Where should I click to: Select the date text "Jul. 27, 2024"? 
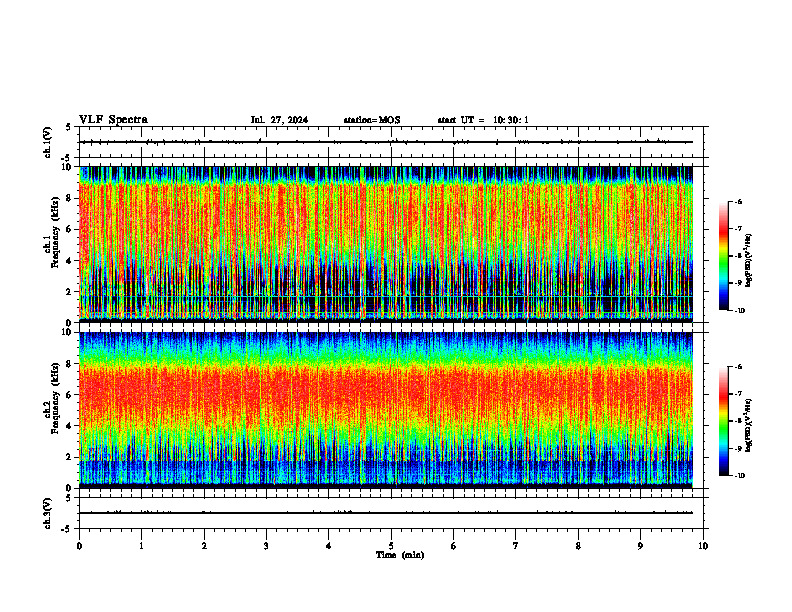[x=279, y=120]
